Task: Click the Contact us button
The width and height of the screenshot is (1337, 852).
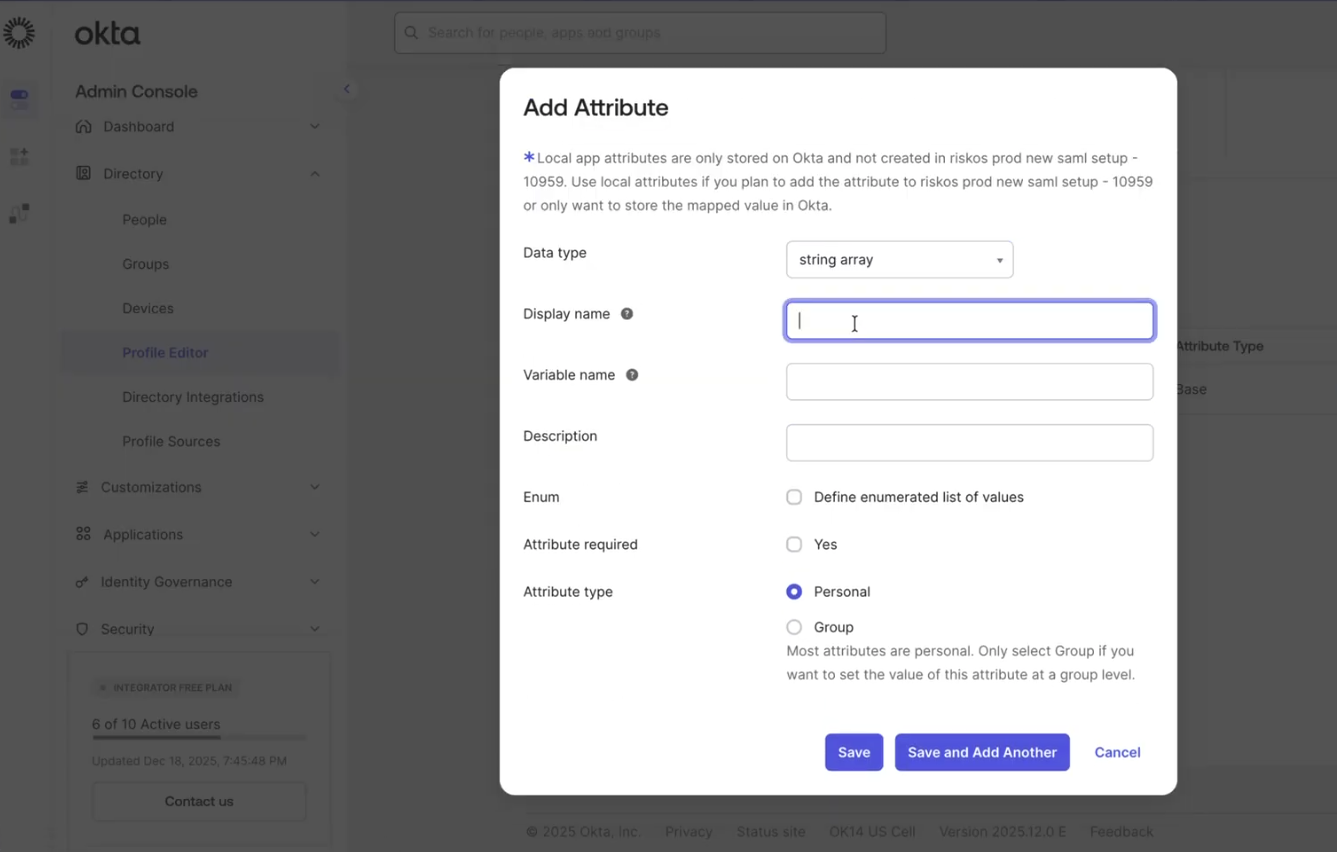Action: (x=199, y=801)
